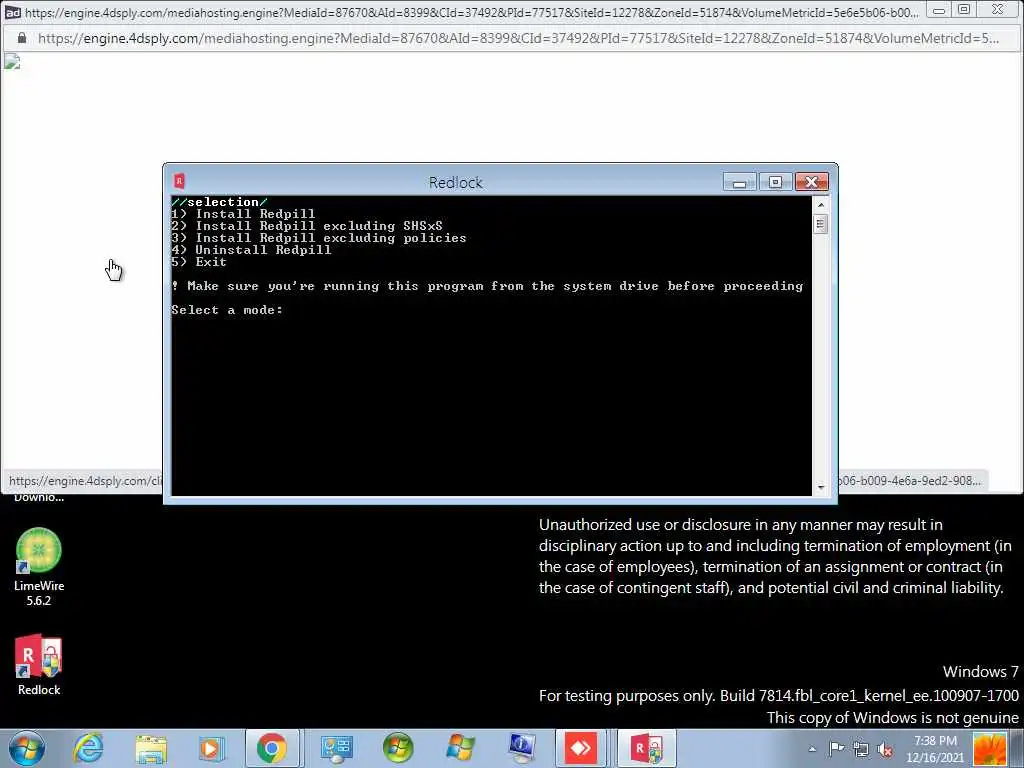Image resolution: width=1024 pixels, height=768 pixels.
Task: Click 'Uninstall Redpill' option line
Action: [x=251, y=249]
